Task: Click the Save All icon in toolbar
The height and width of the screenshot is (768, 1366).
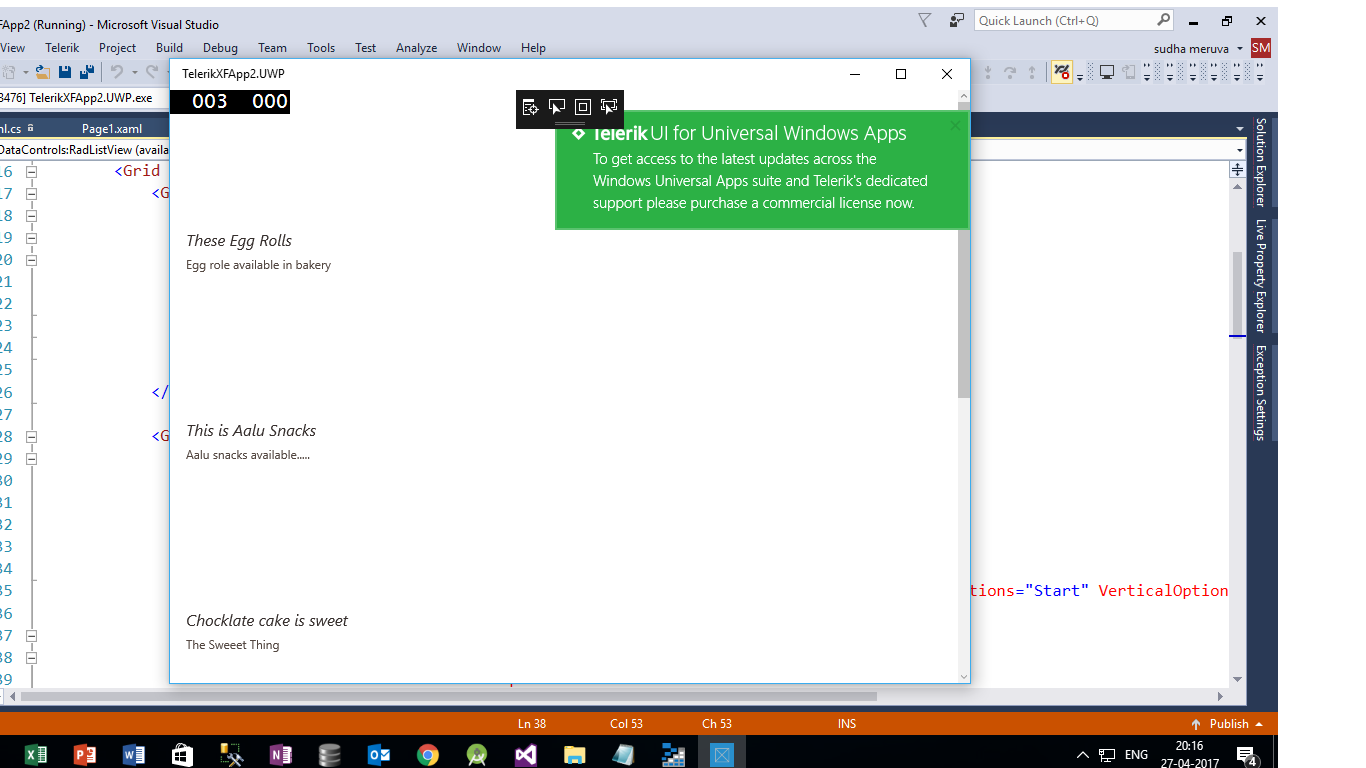Action: tap(87, 72)
